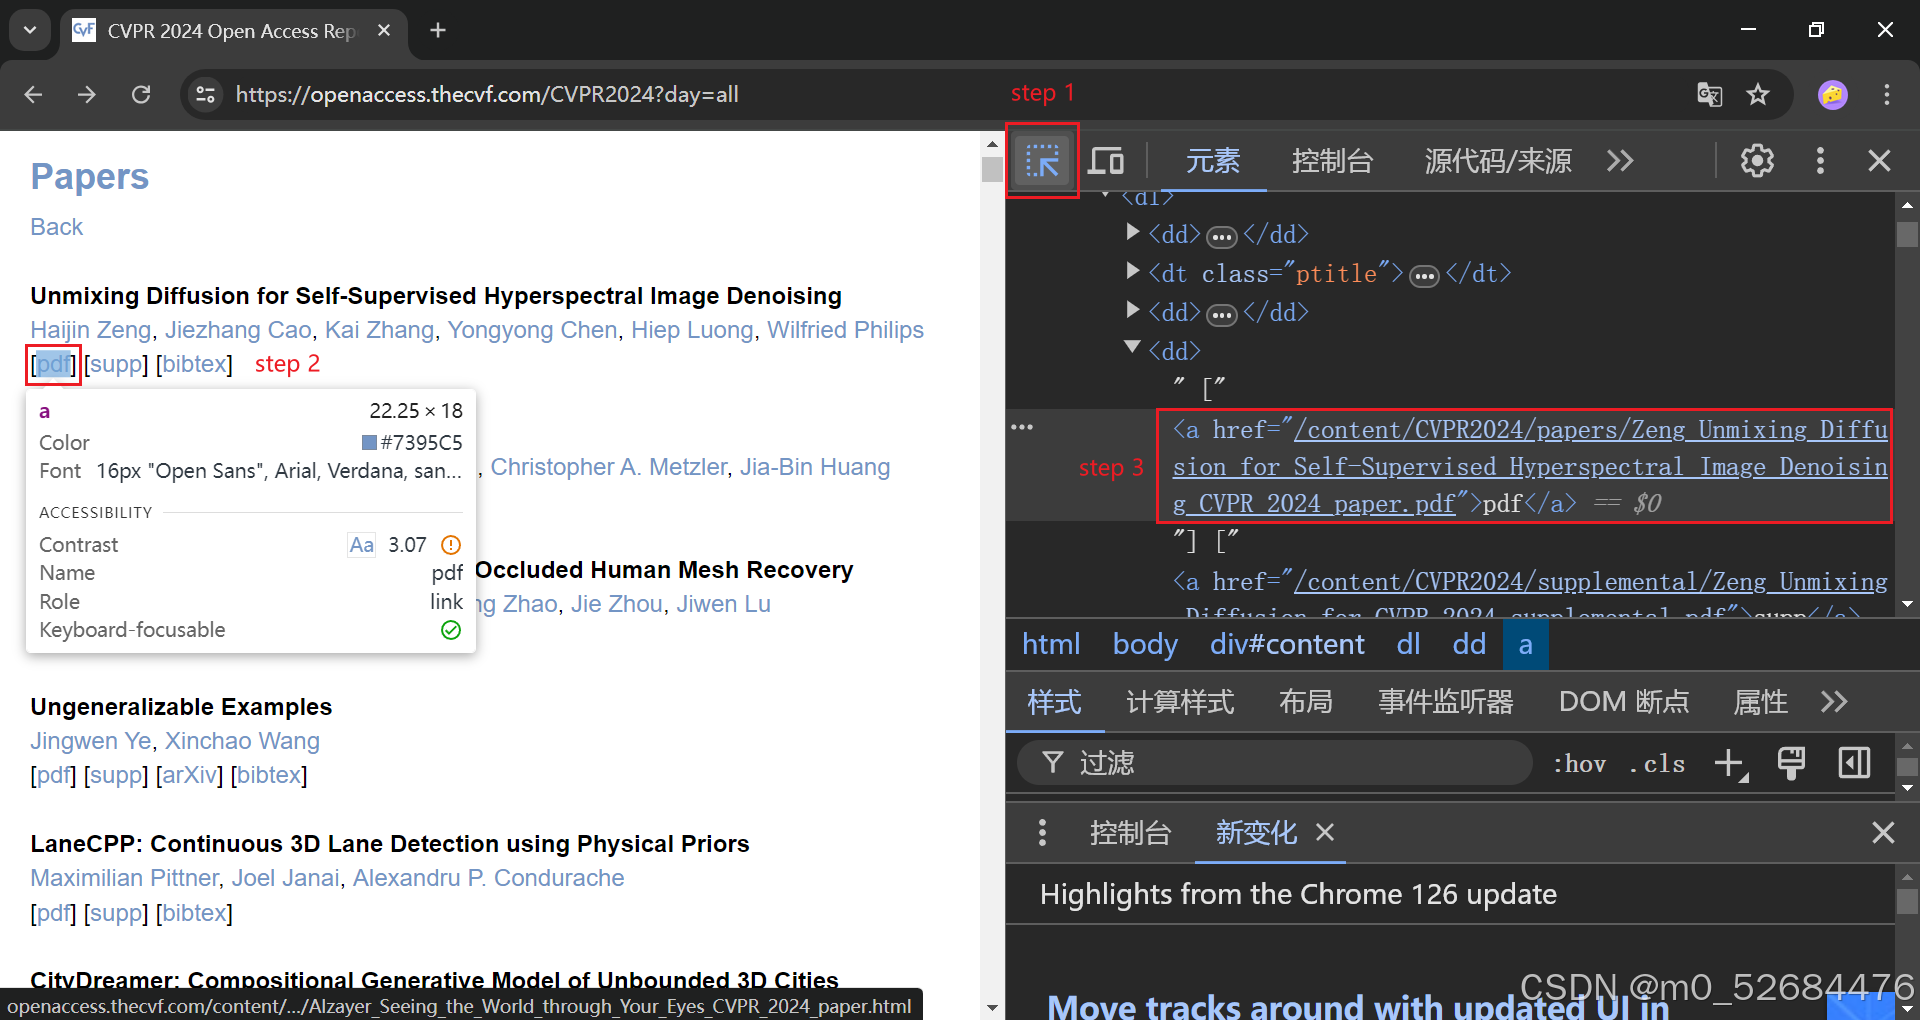
Task: Expand the dt class ptitle node
Action: 1133,271
